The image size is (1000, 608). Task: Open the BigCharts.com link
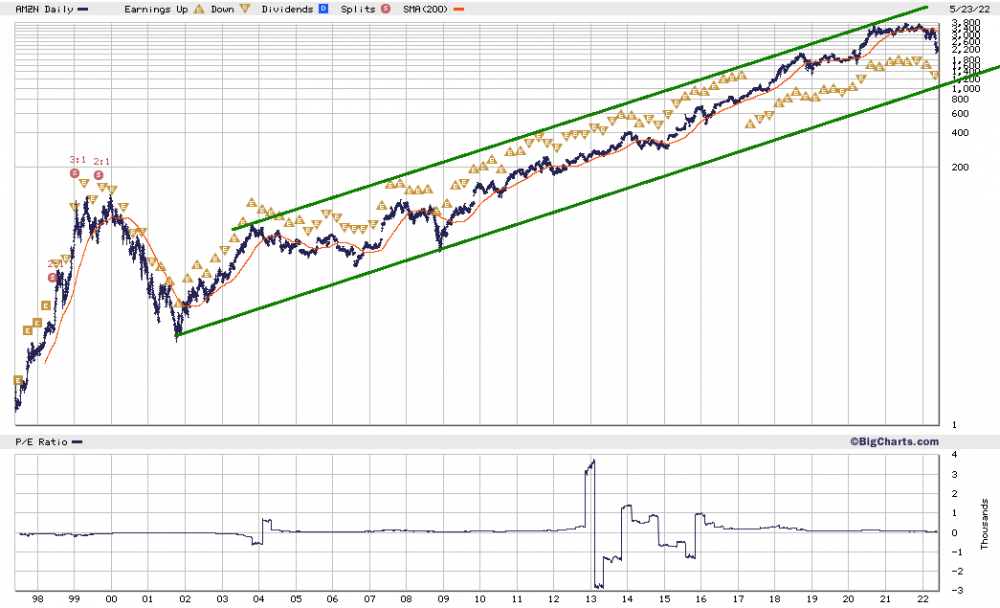point(894,441)
